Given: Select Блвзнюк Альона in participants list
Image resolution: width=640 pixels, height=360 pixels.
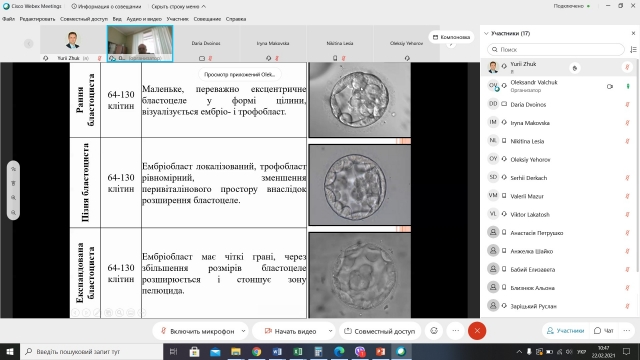Looking at the screenshot, I should click(x=558, y=288).
